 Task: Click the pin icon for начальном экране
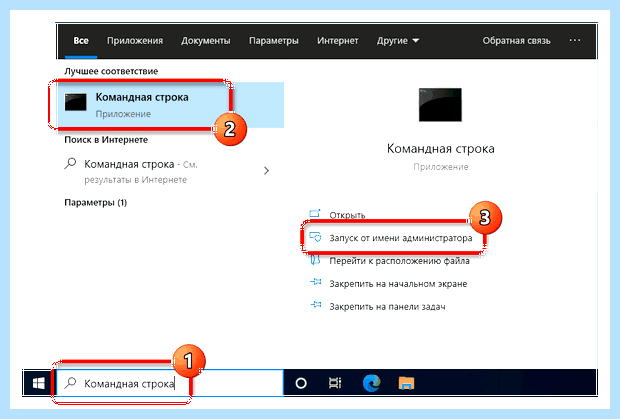pos(316,282)
